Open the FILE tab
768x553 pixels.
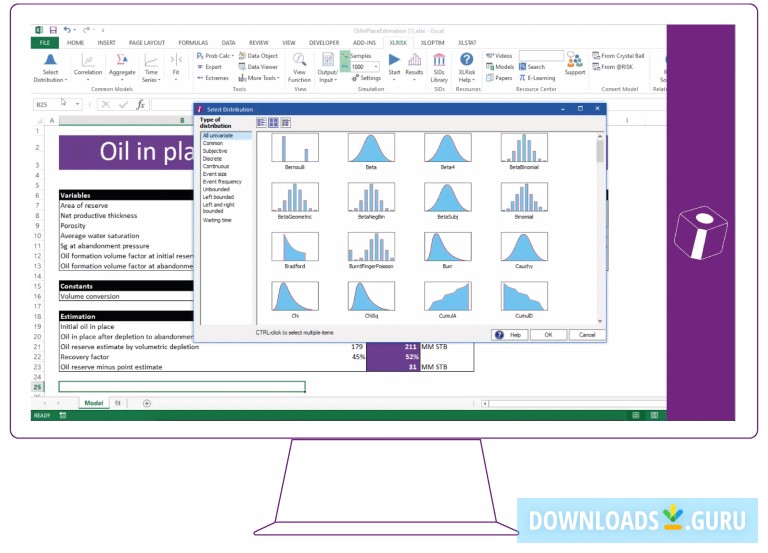pyautogui.click(x=45, y=43)
